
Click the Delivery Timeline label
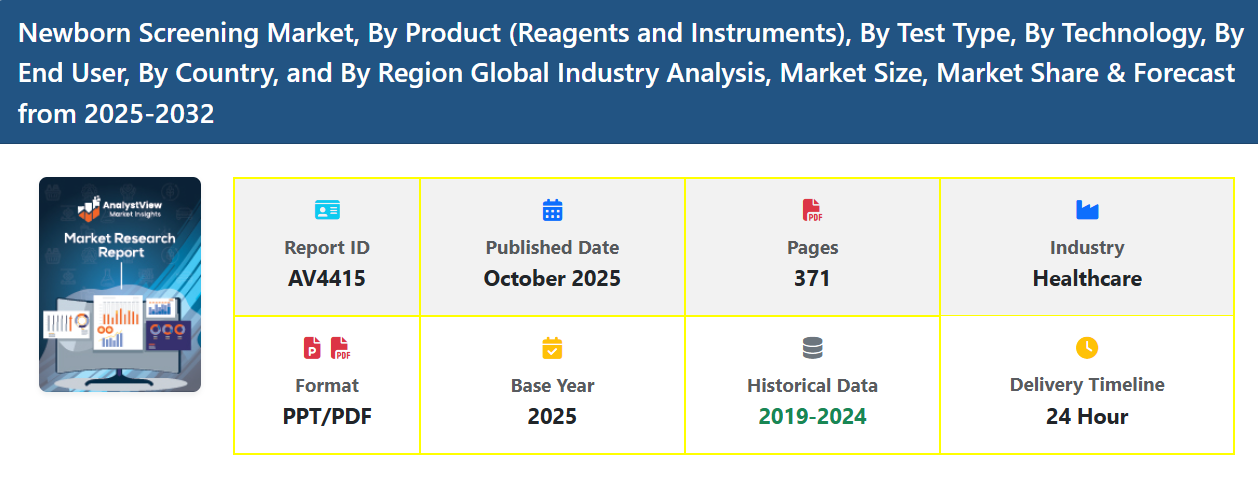(1087, 385)
